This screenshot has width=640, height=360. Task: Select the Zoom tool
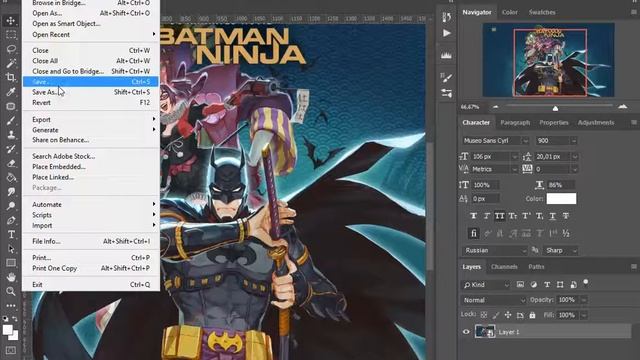(11, 291)
